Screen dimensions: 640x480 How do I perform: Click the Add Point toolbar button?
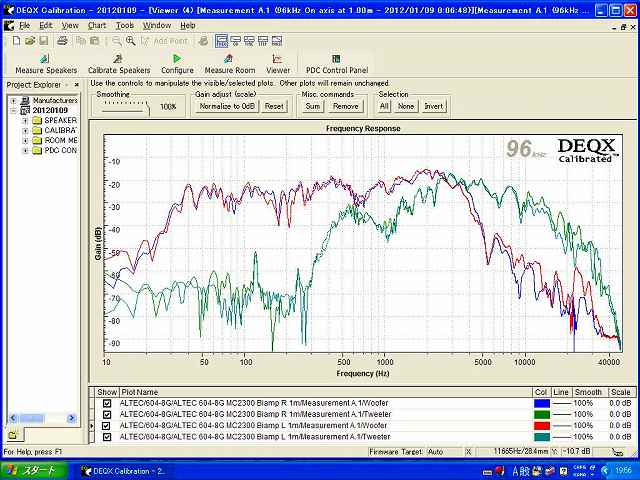click(164, 40)
